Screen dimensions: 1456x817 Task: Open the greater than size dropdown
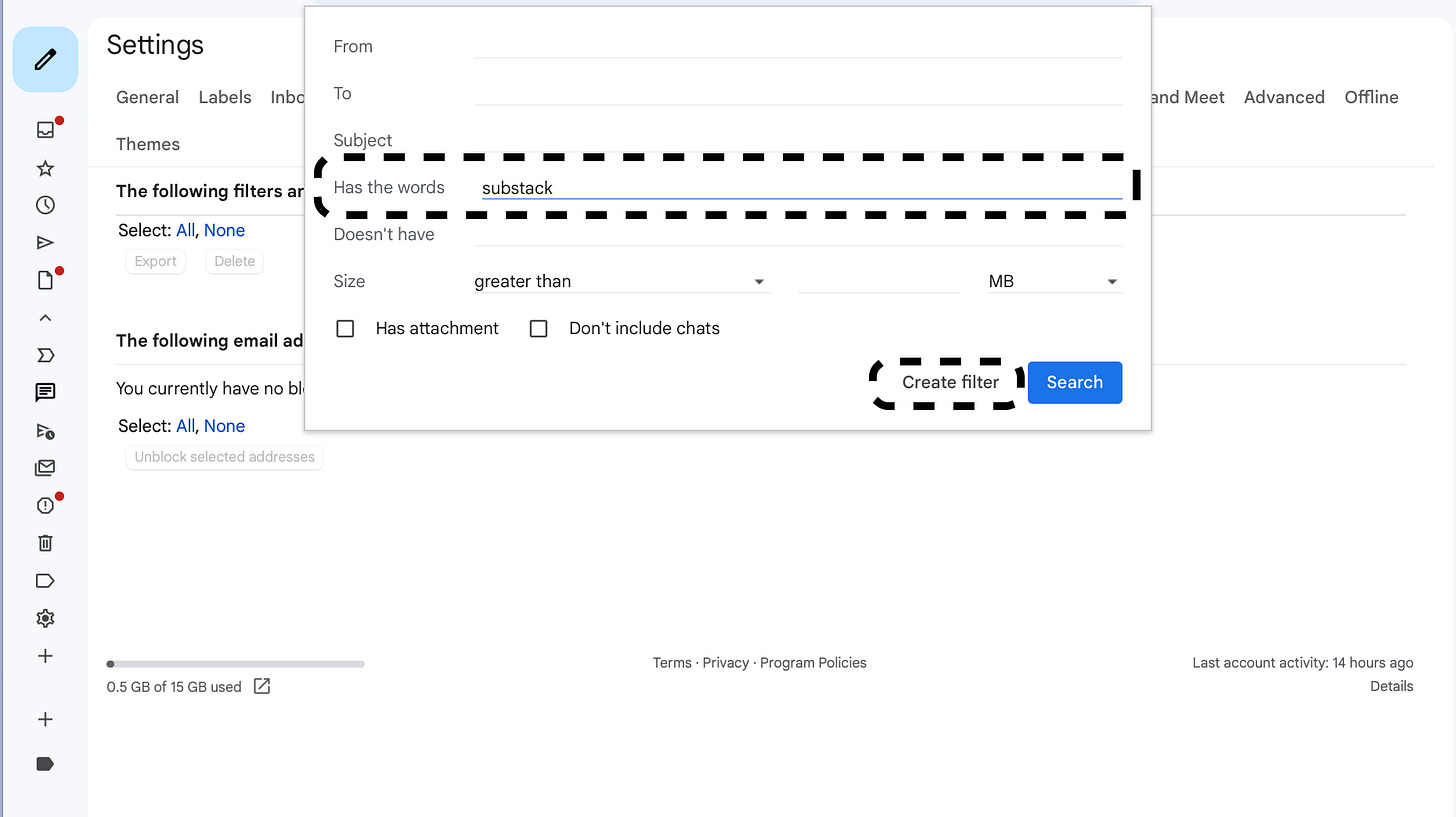point(620,281)
